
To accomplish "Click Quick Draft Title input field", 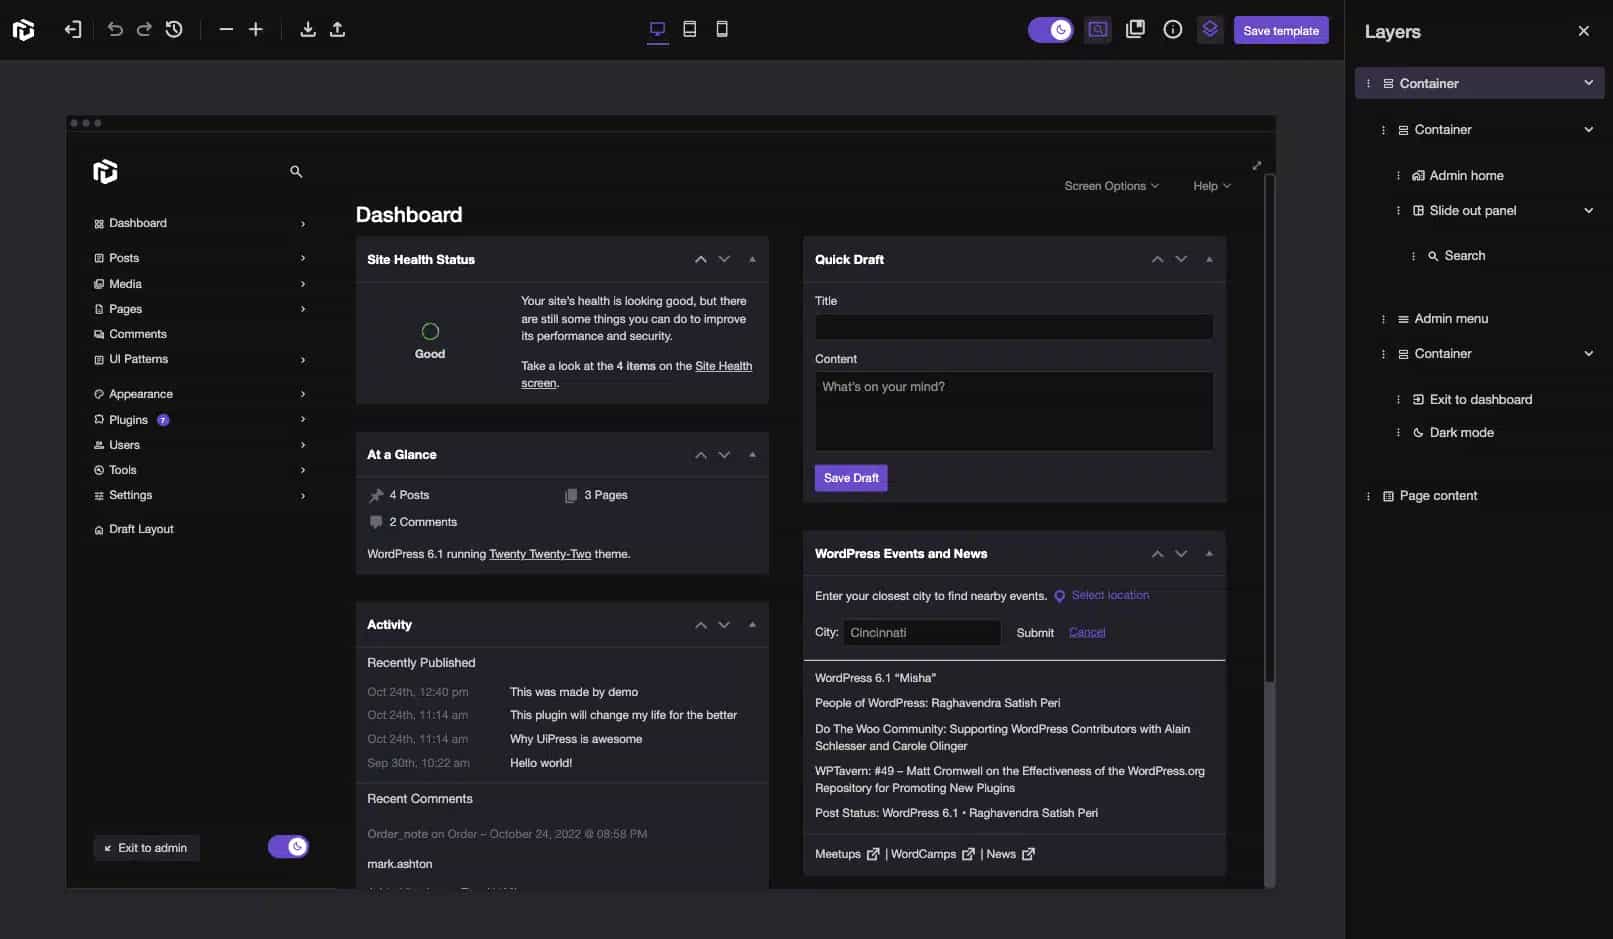I will [1014, 327].
